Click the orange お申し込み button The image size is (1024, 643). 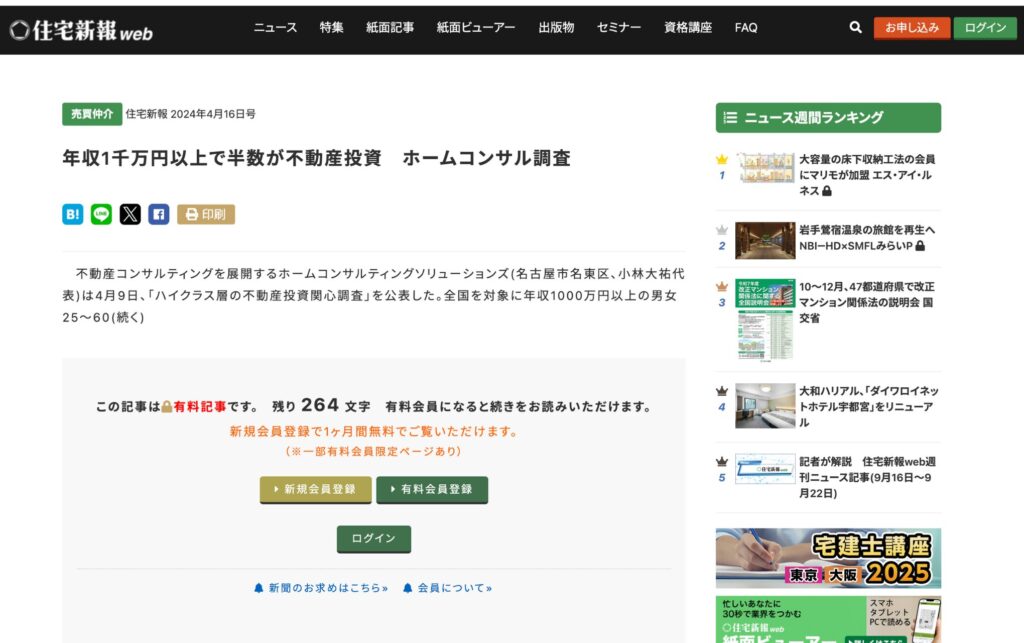(x=911, y=28)
